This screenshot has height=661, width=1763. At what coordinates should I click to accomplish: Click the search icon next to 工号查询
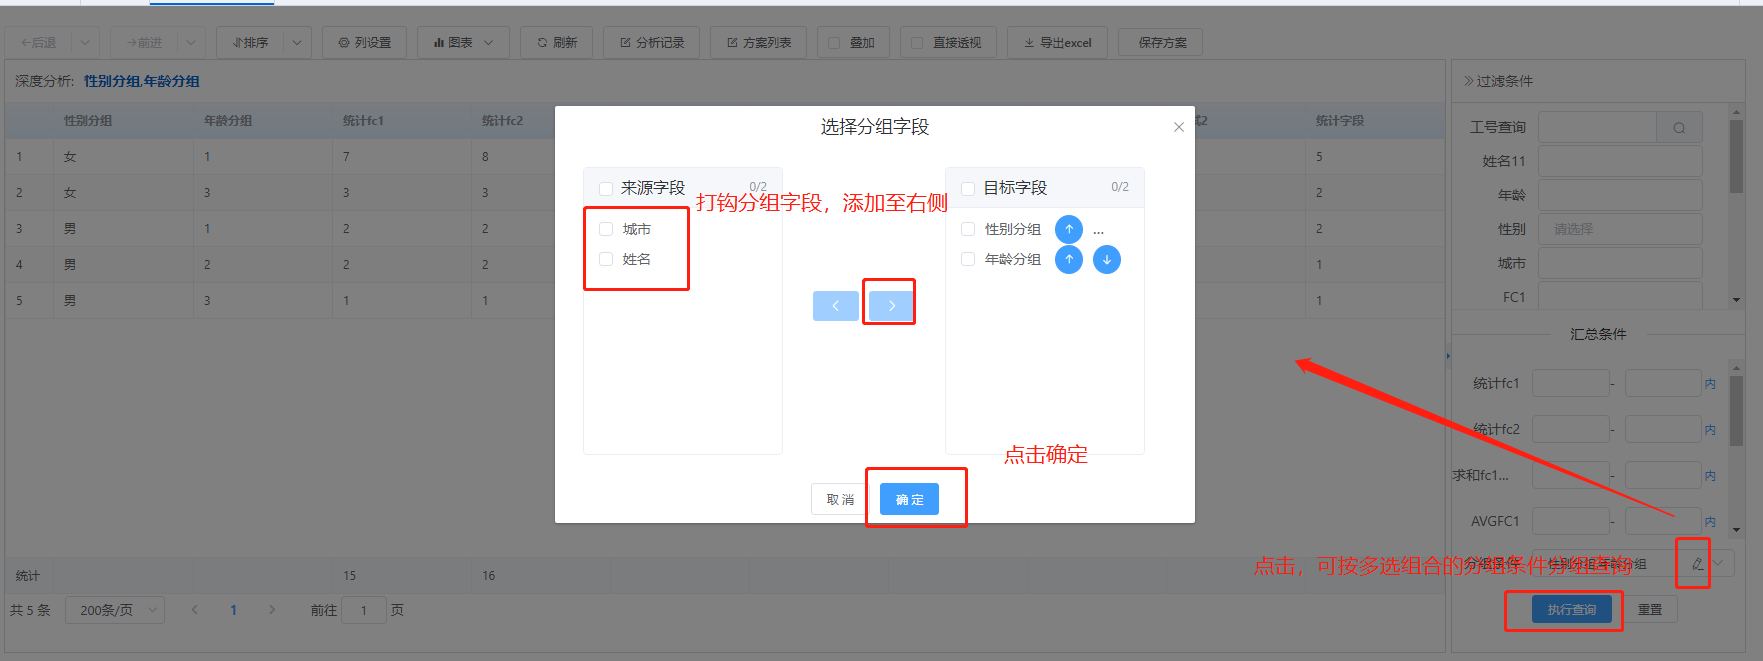pyautogui.click(x=1679, y=128)
